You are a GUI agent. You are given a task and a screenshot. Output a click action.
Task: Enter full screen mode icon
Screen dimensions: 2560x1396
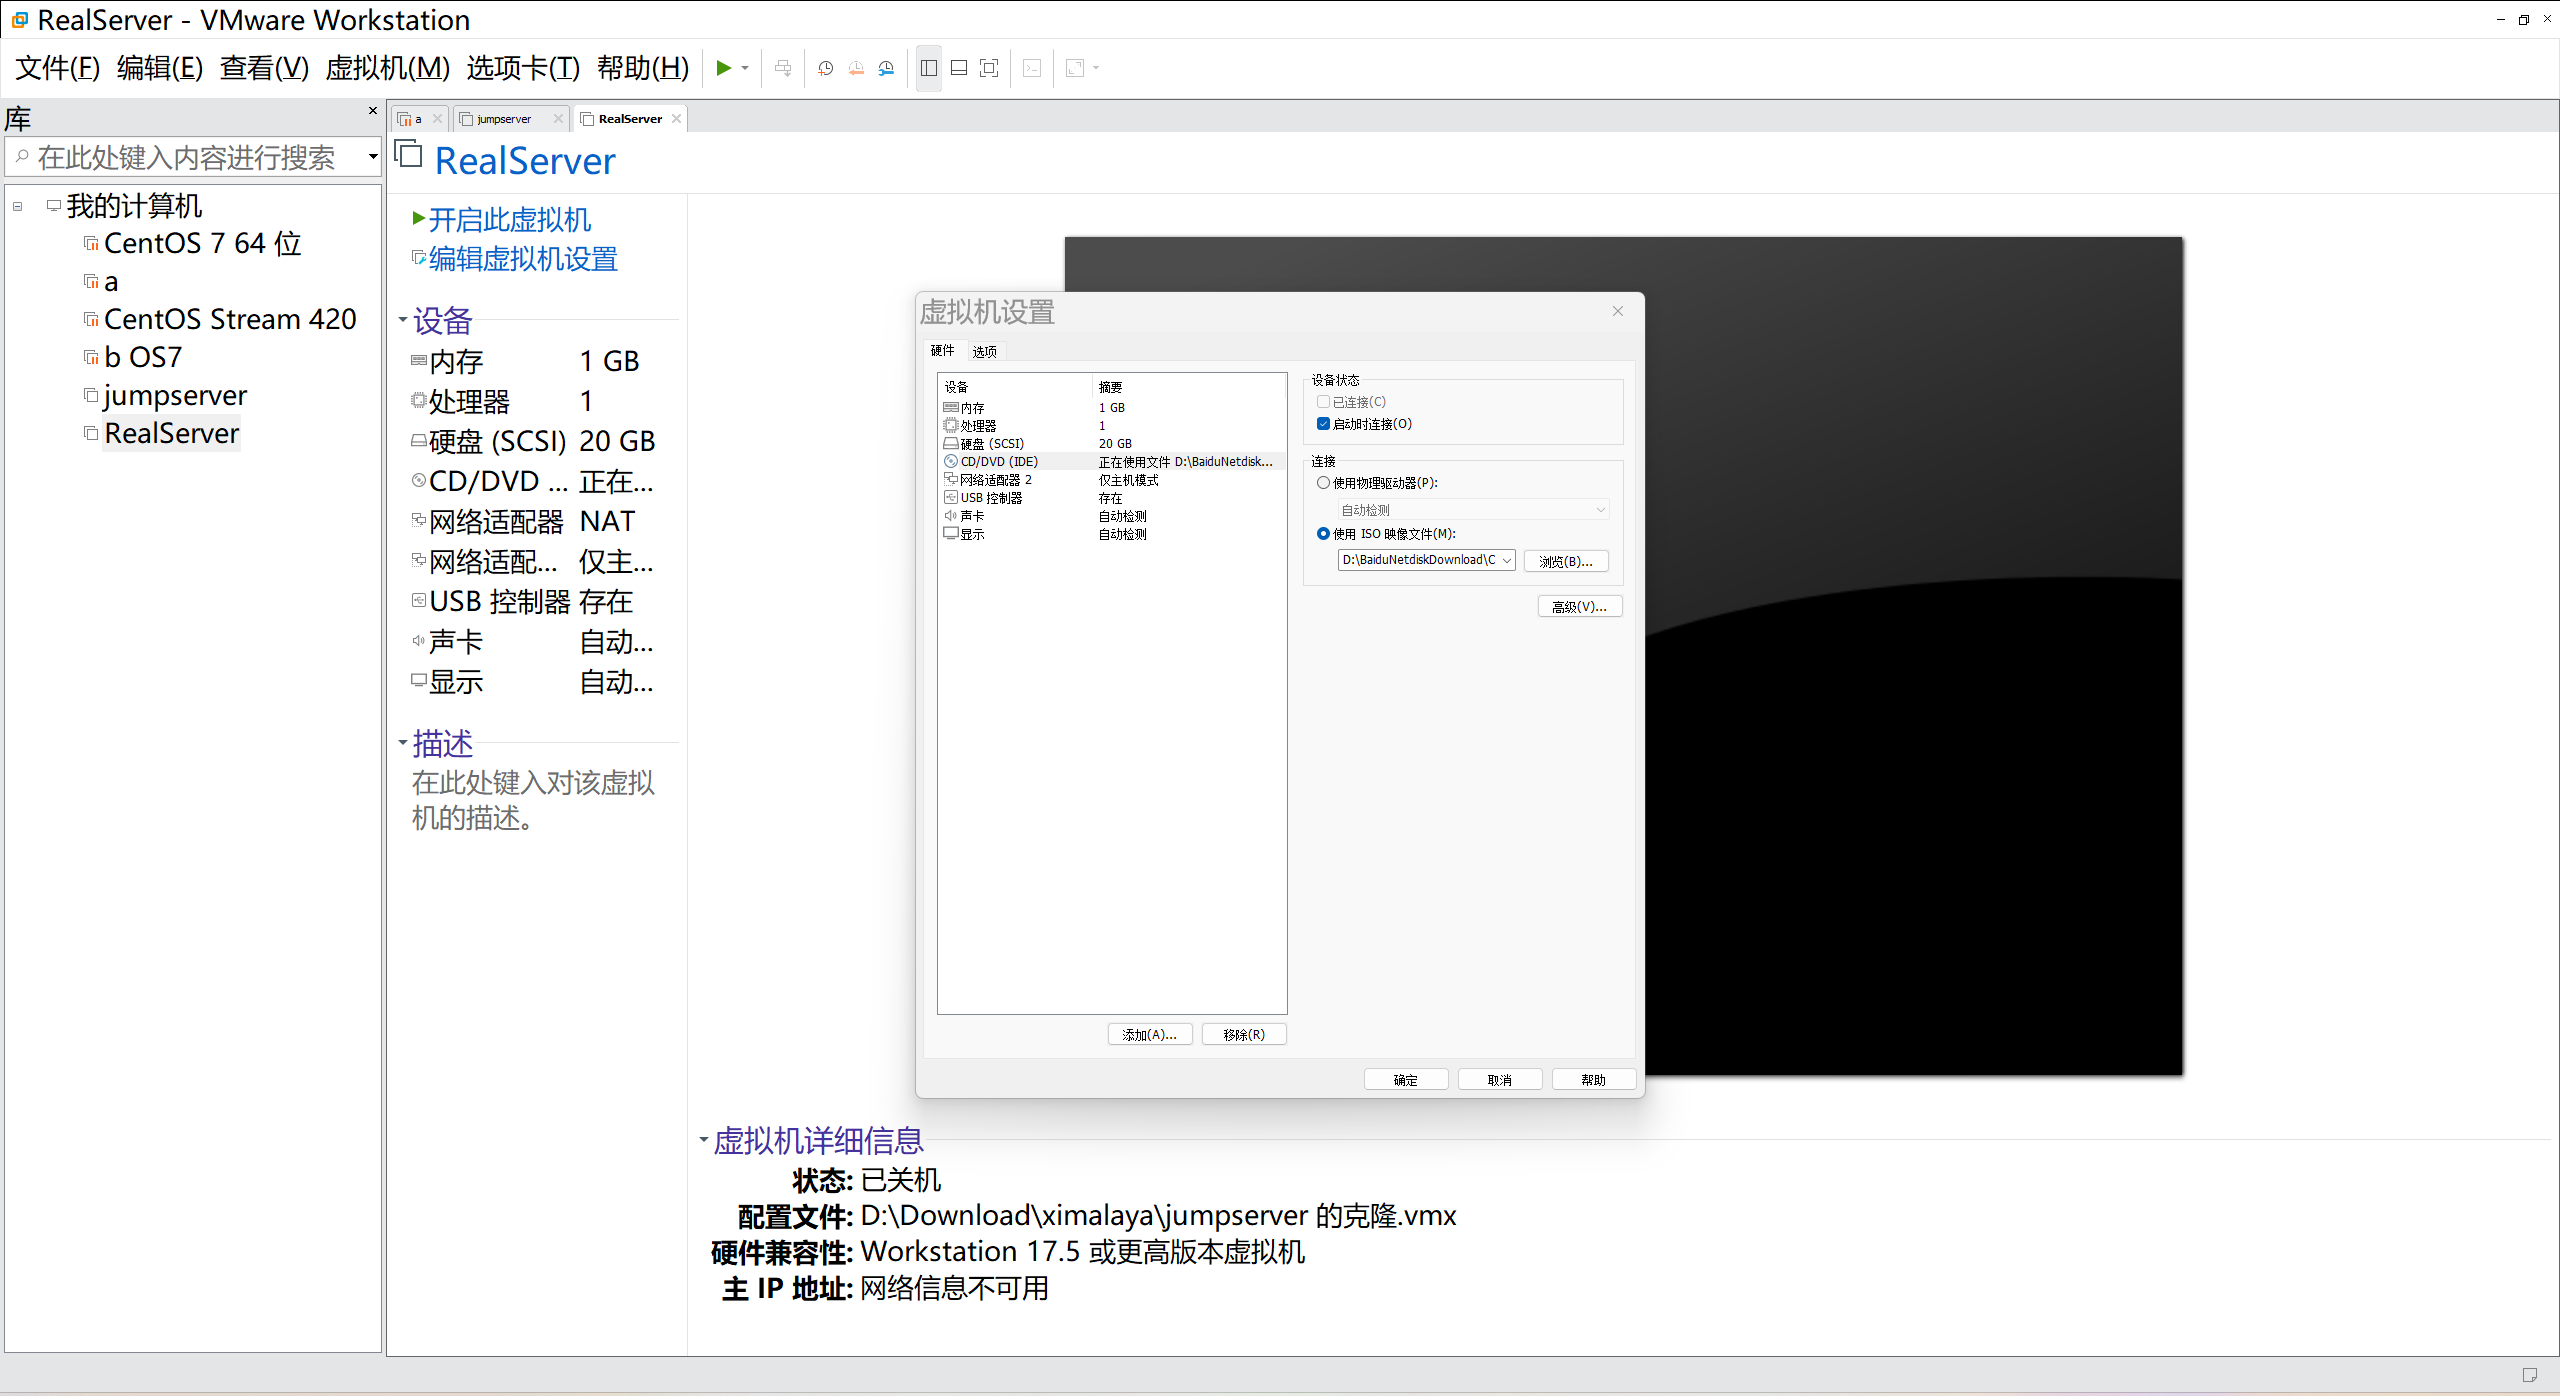(x=989, y=68)
